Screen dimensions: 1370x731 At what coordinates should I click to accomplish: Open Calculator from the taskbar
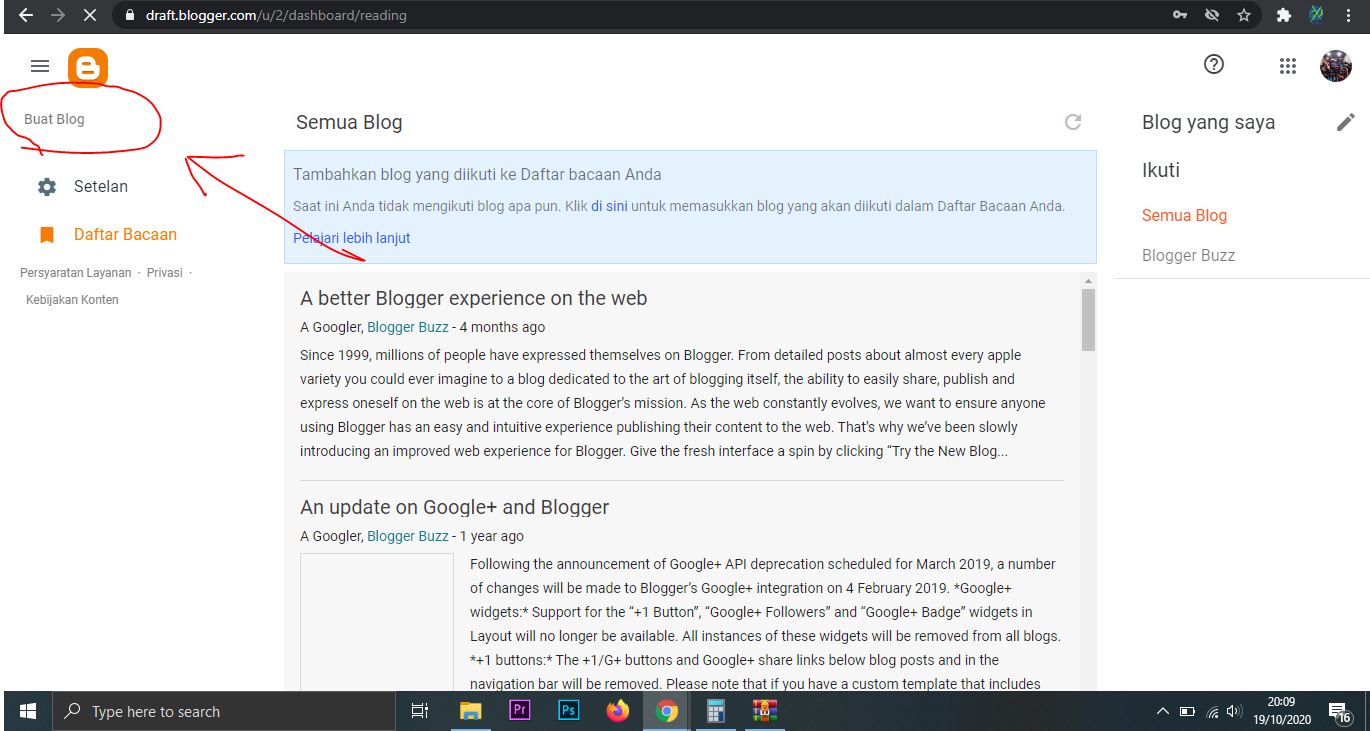click(x=716, y=711)
